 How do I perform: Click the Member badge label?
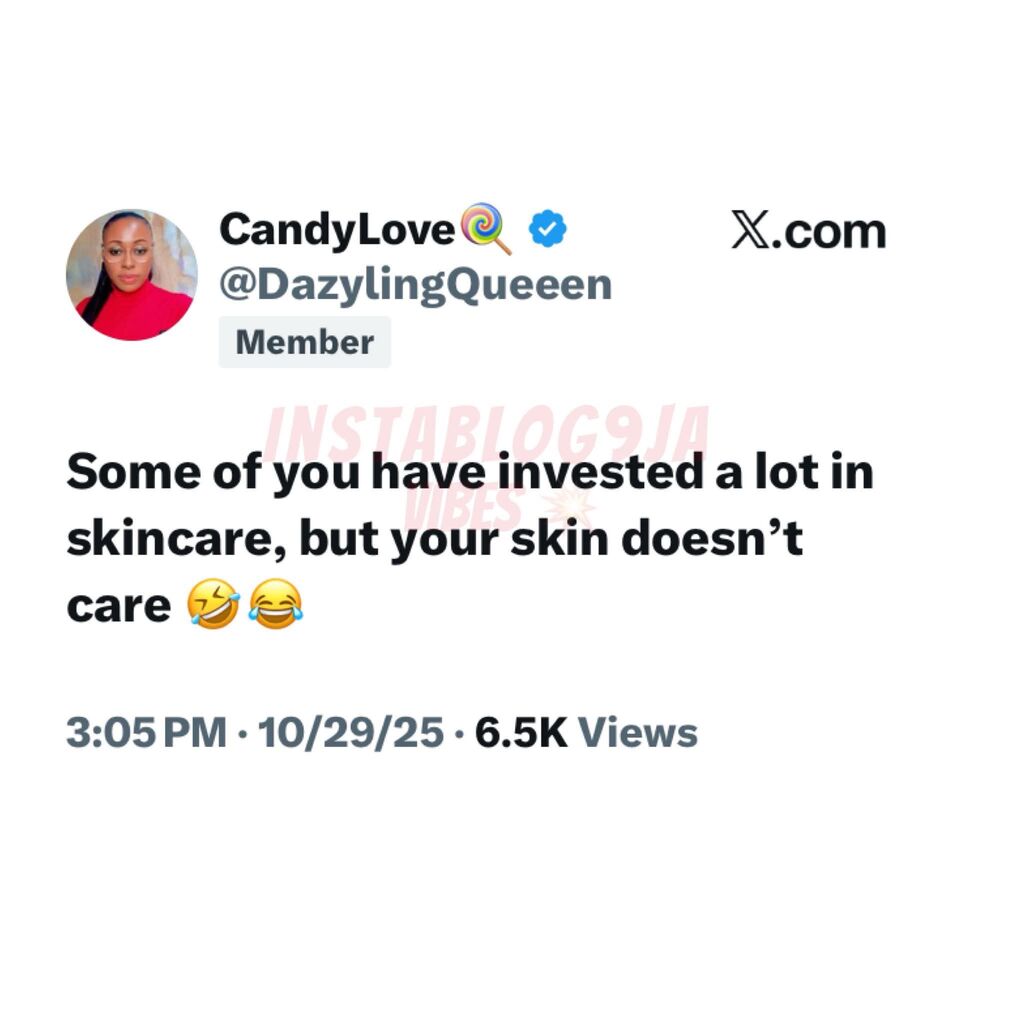click(304, 342)
